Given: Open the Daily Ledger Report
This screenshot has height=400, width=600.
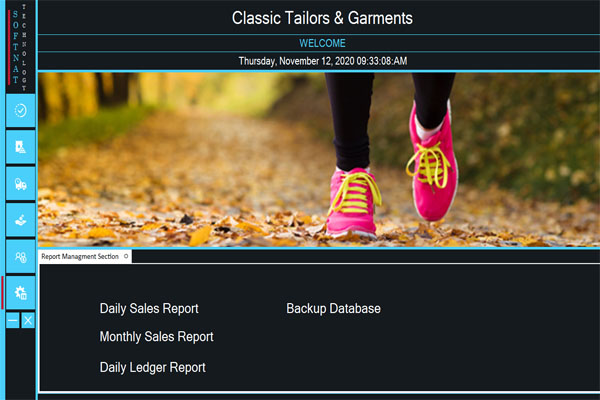Looking at the screenshot, I should coord(152,367).
